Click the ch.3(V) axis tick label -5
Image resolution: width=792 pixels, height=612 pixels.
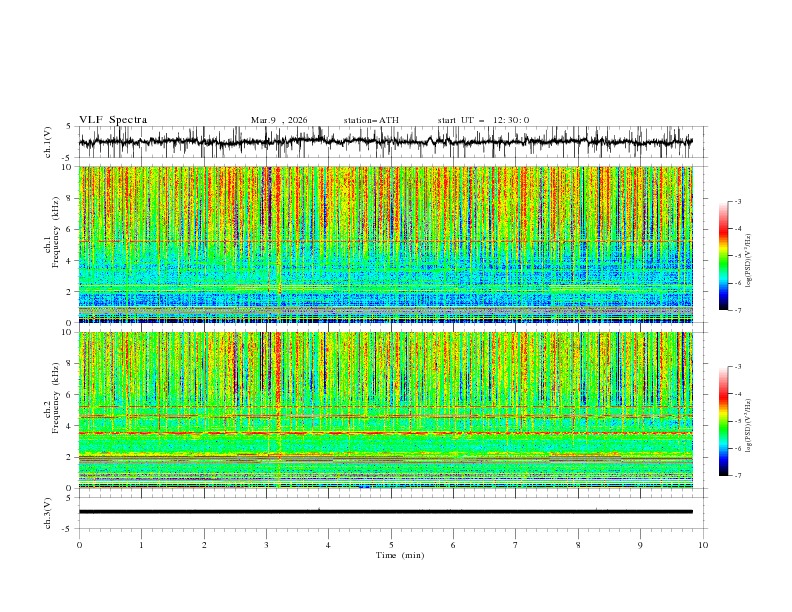click(x=68, y=529)
